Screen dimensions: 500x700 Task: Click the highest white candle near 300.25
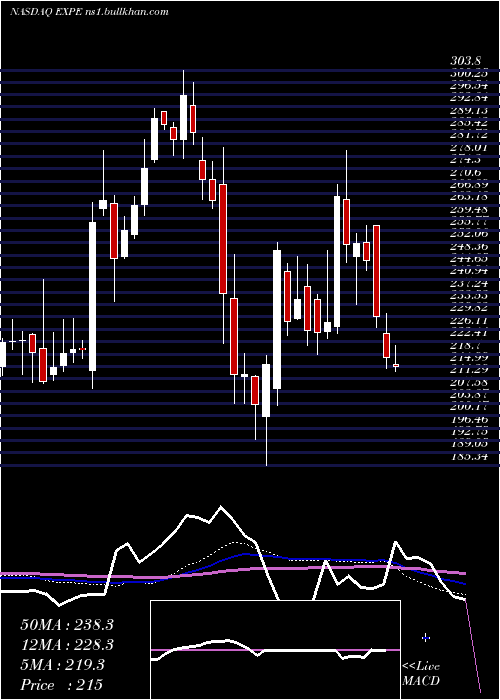pos(183,117)
